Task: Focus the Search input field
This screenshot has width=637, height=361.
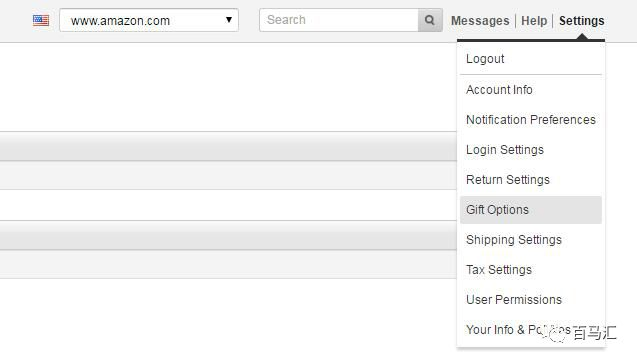Action: pos(339,20)
